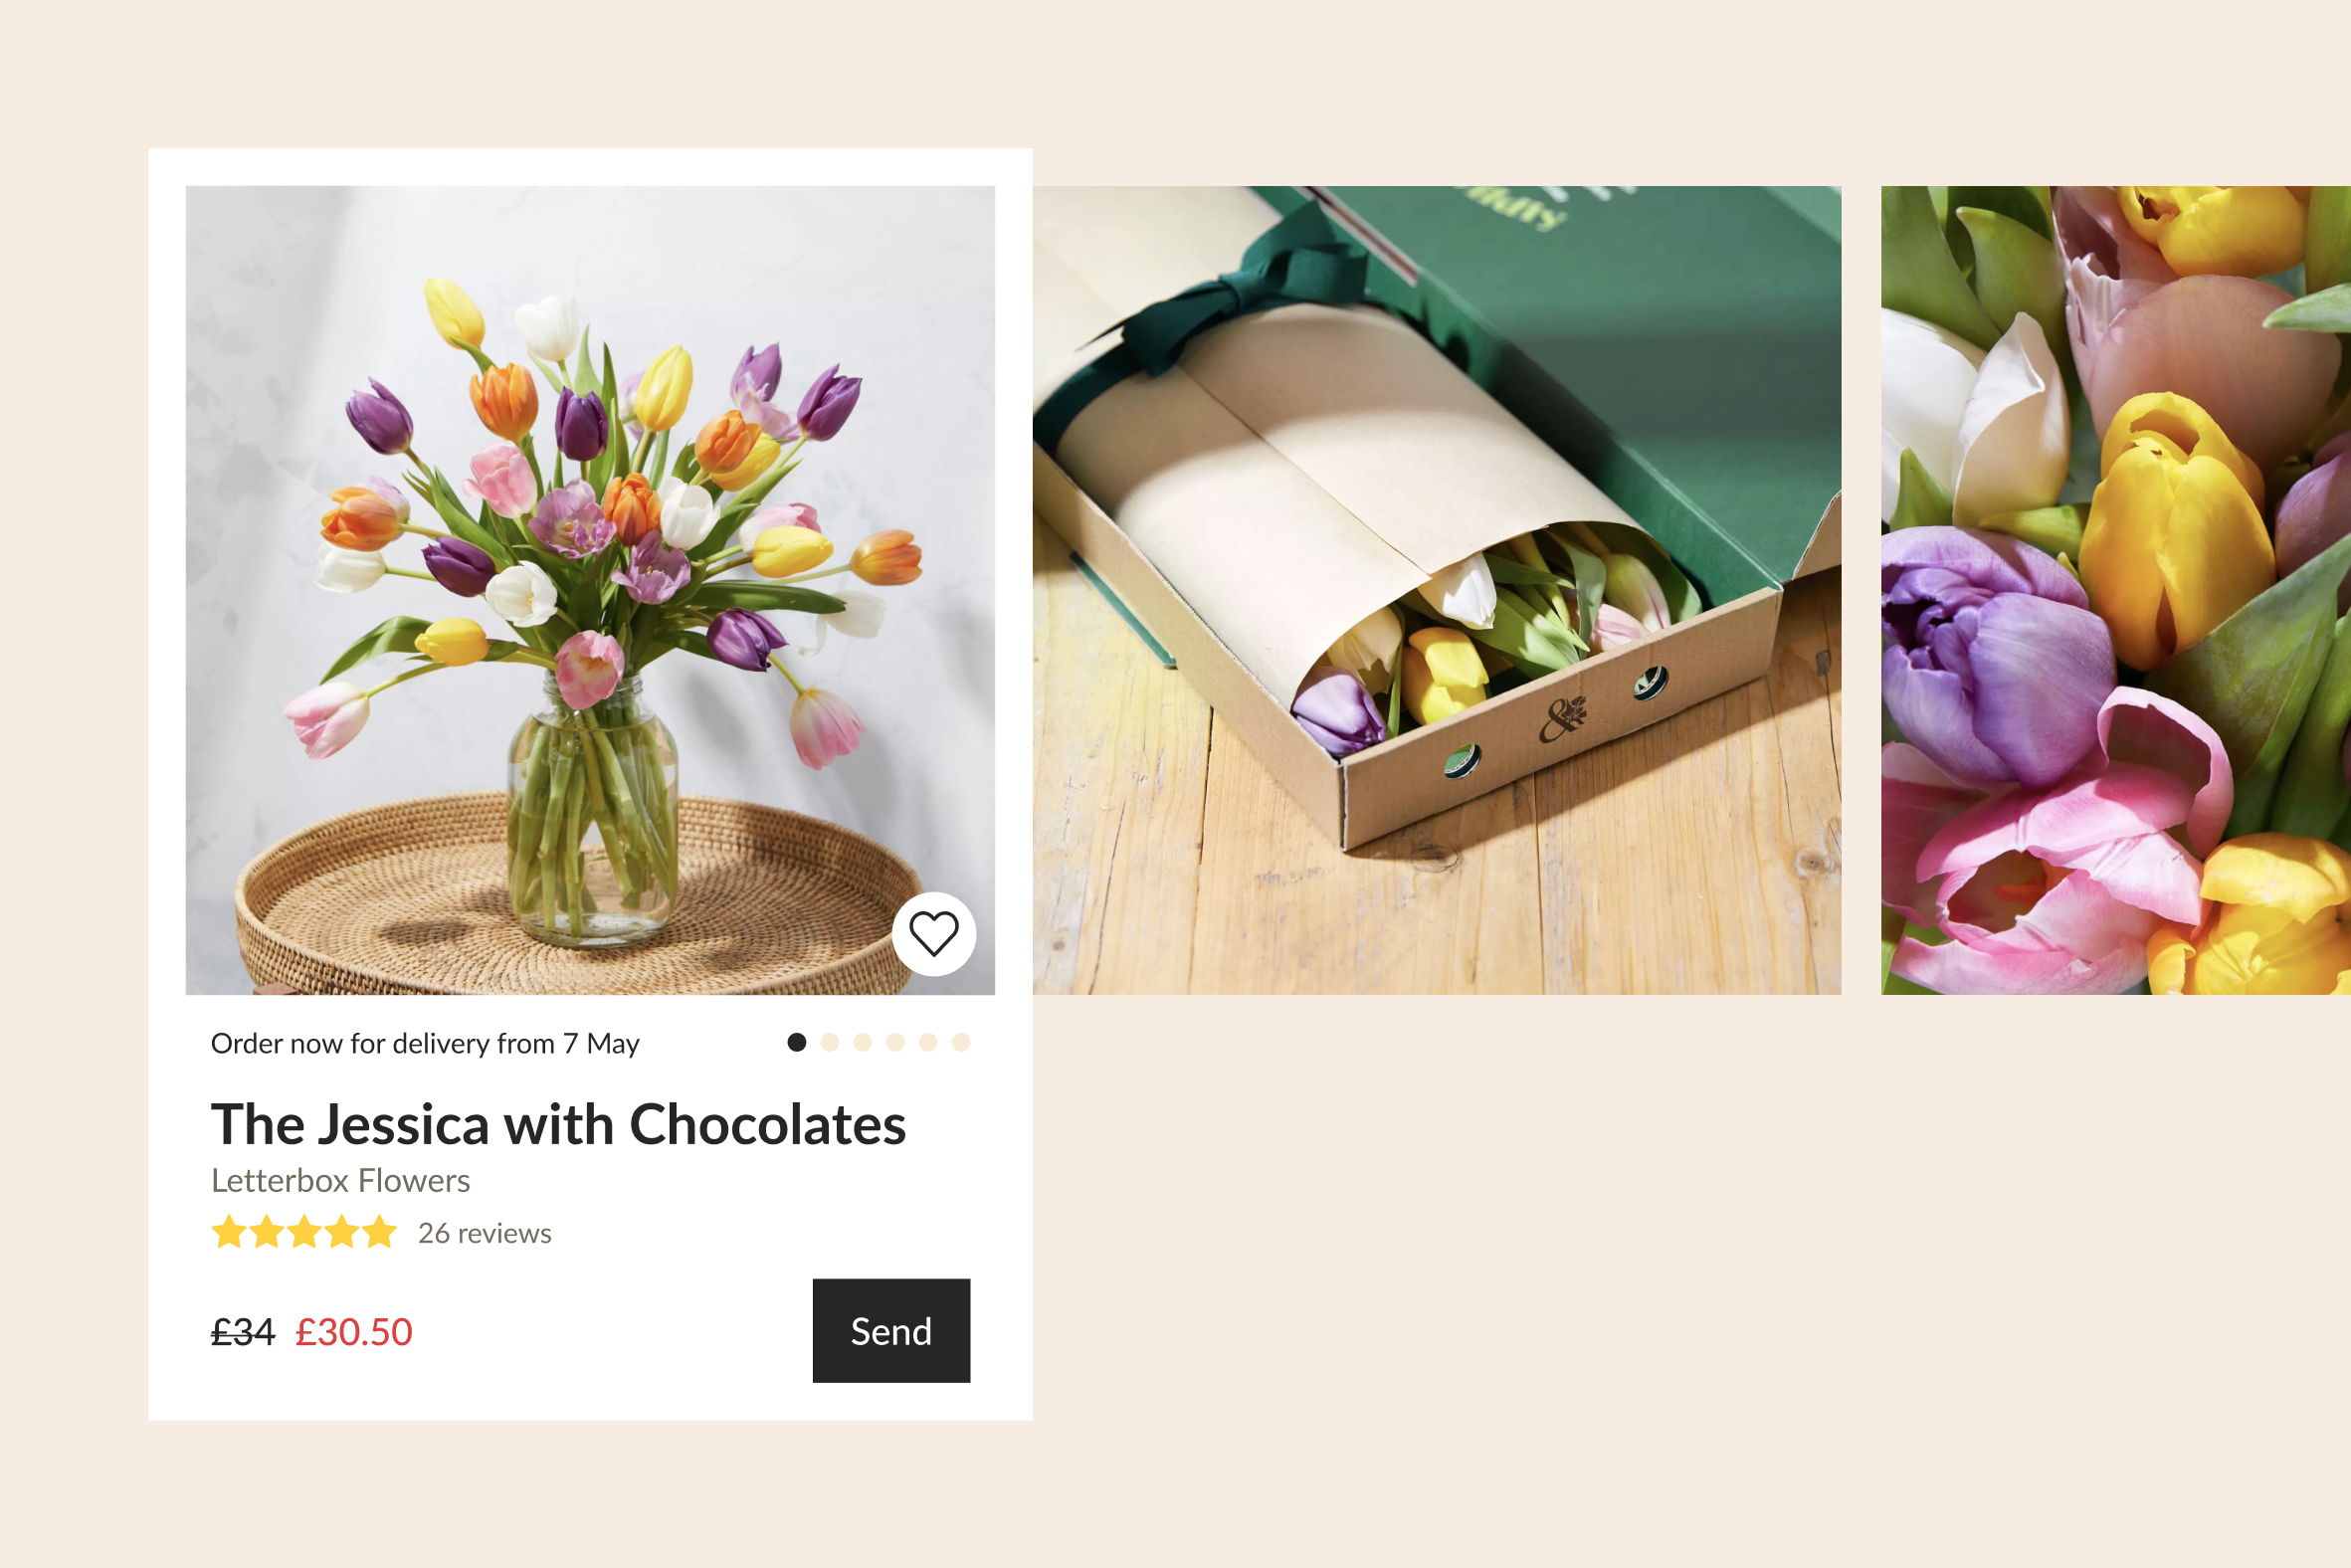This screenshot has height=1568, width=2351.
Task: Click the first yellow rating star
Action: [229, 1231]
